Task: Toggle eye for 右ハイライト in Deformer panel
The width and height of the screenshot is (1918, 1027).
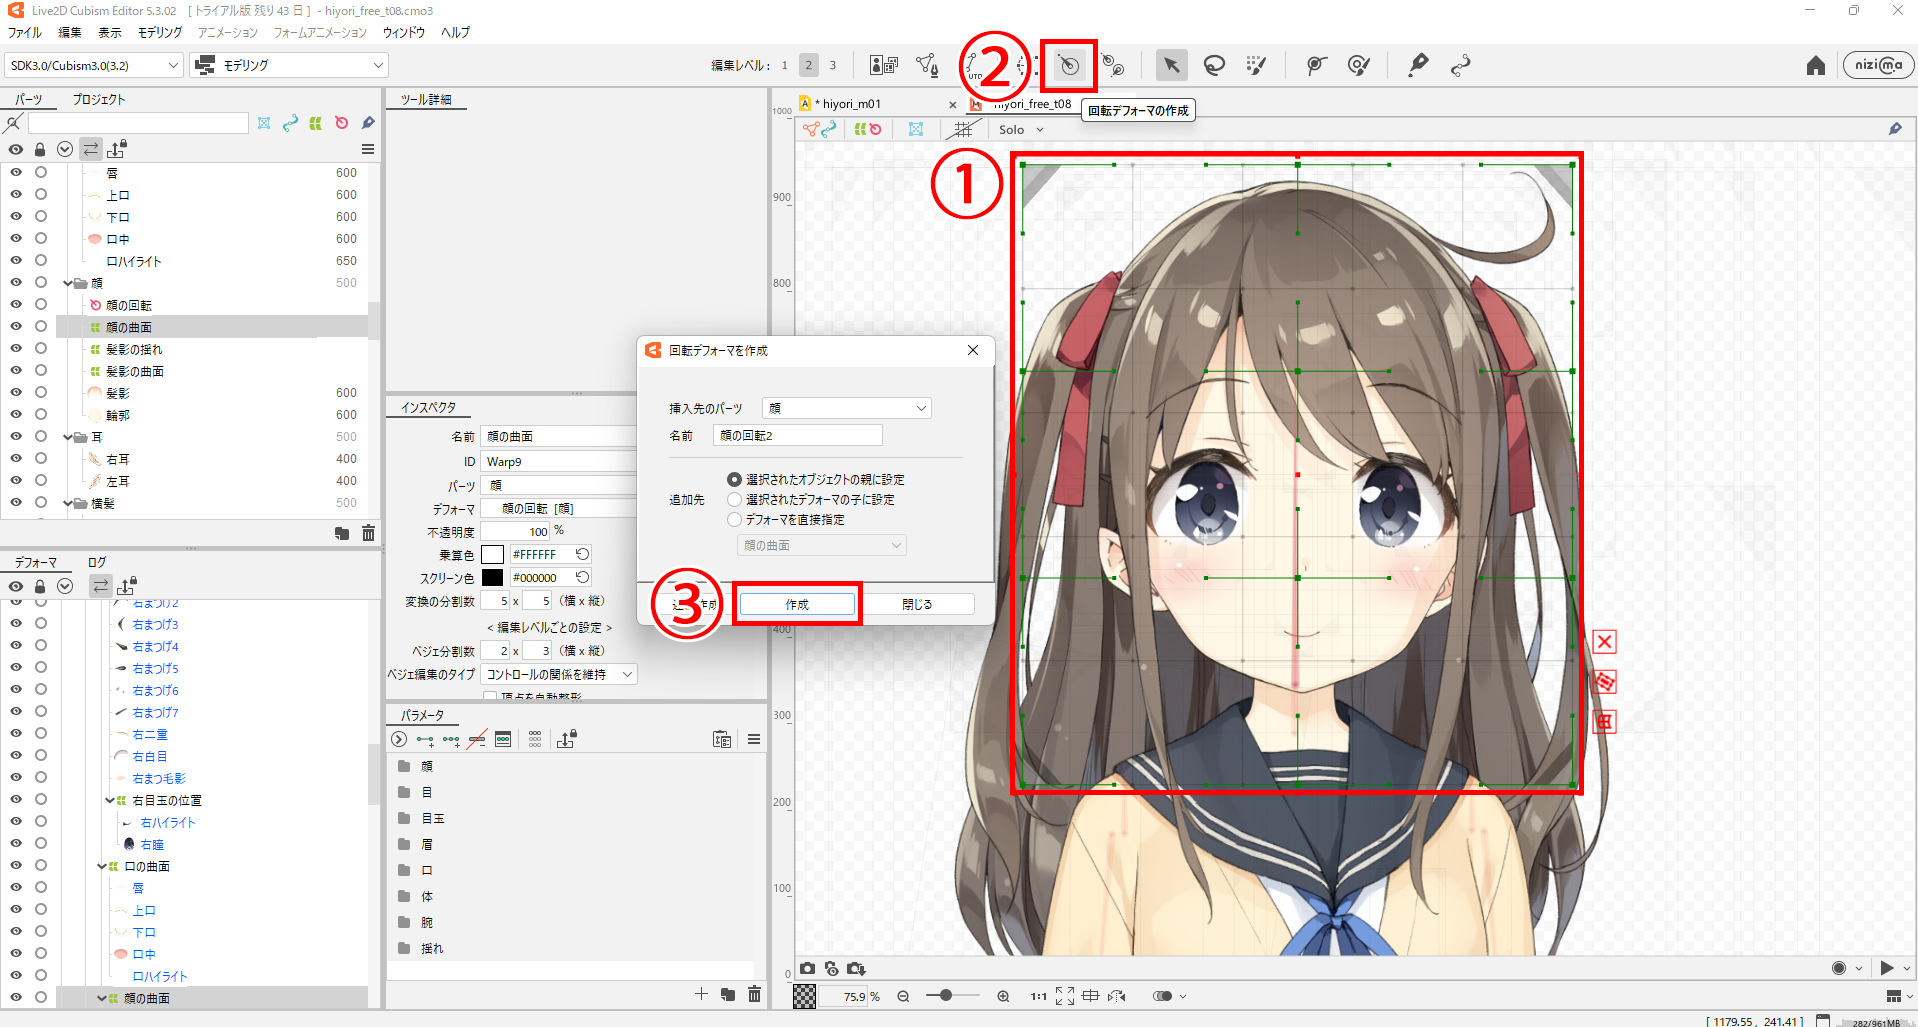Action: click(x=16, y=823)
